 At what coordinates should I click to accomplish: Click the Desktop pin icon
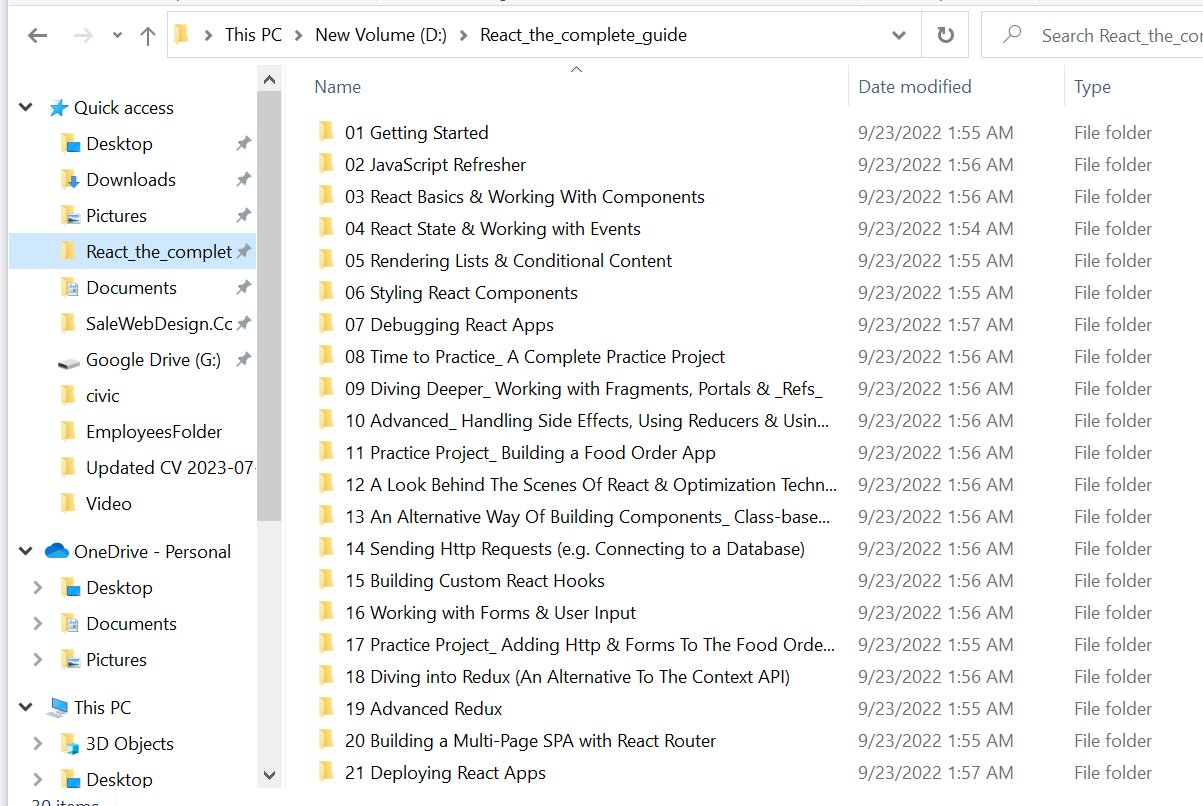(243, 144)
